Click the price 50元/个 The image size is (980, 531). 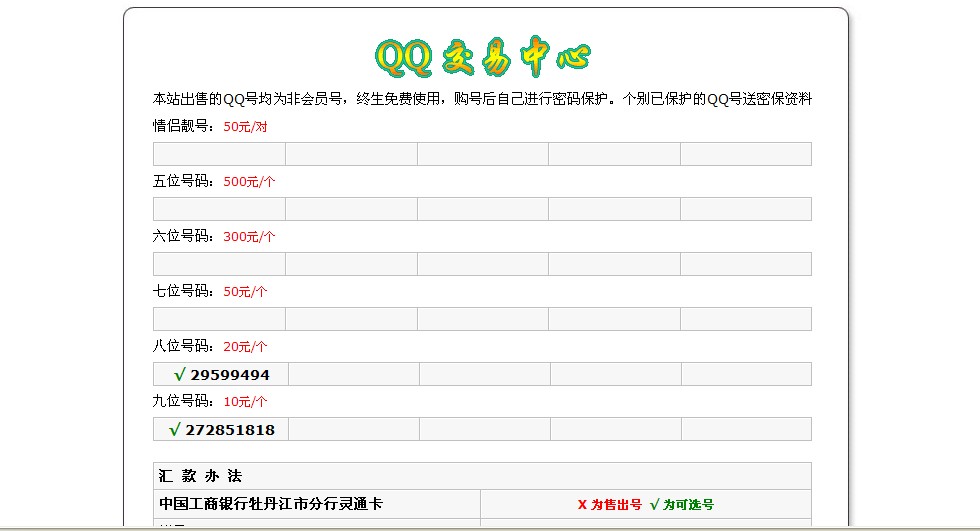coord(245,292)
